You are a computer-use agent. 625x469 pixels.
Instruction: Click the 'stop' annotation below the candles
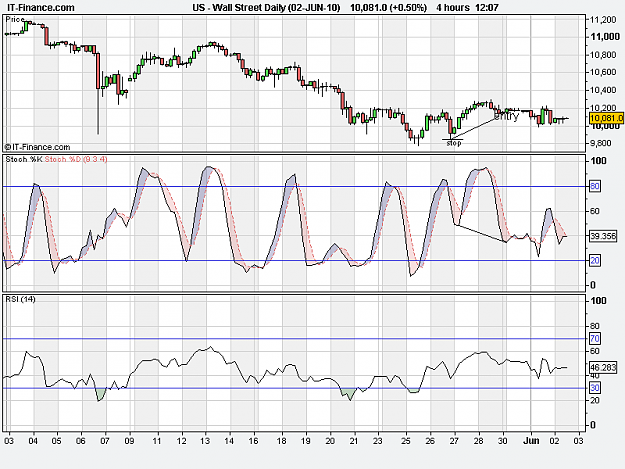(x=454, y=143)
